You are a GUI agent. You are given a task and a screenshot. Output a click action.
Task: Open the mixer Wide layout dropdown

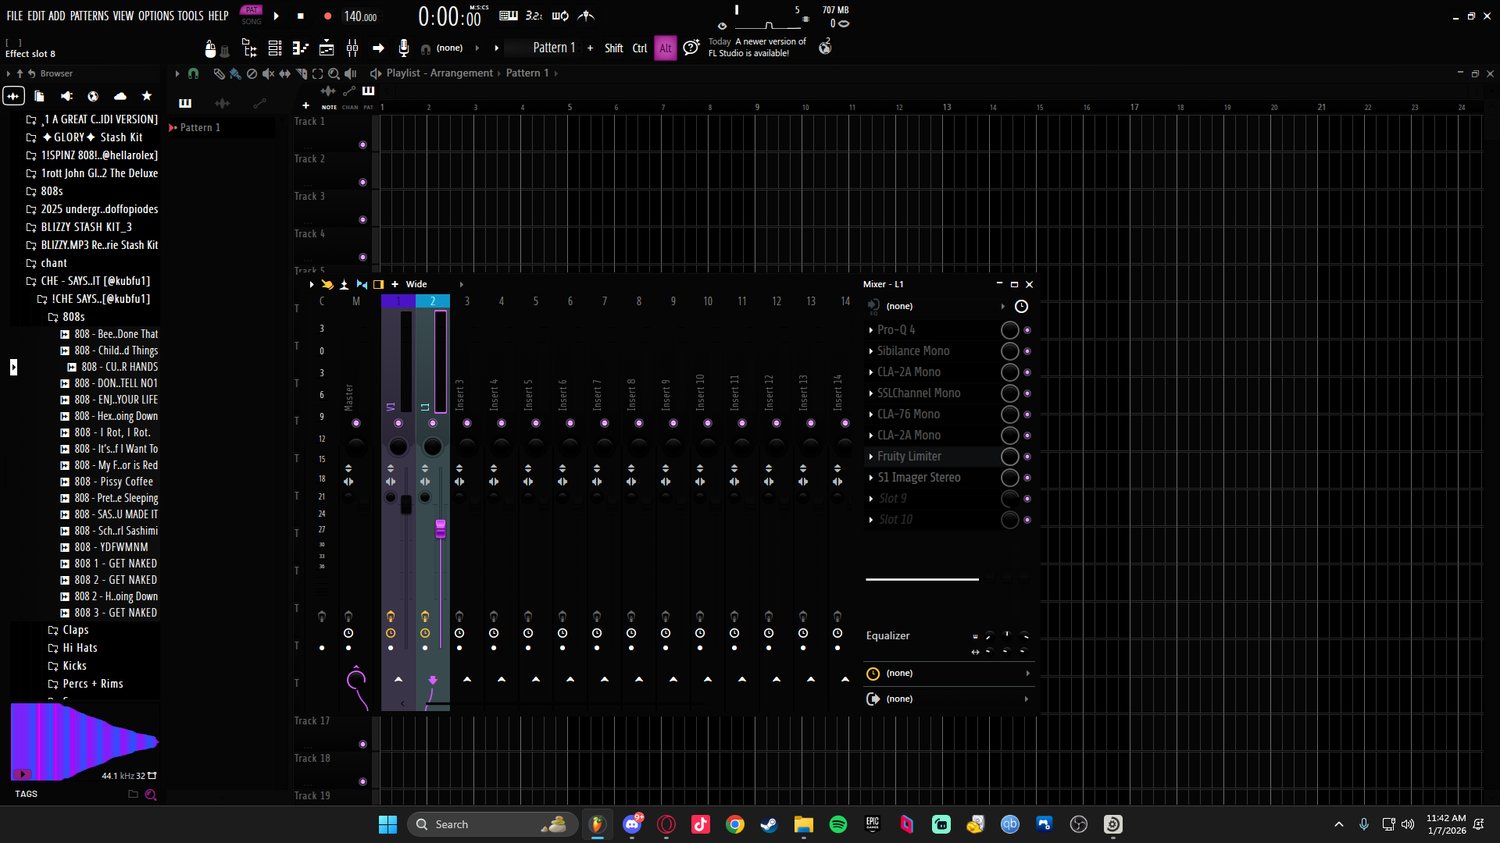(x=416, y=284)
